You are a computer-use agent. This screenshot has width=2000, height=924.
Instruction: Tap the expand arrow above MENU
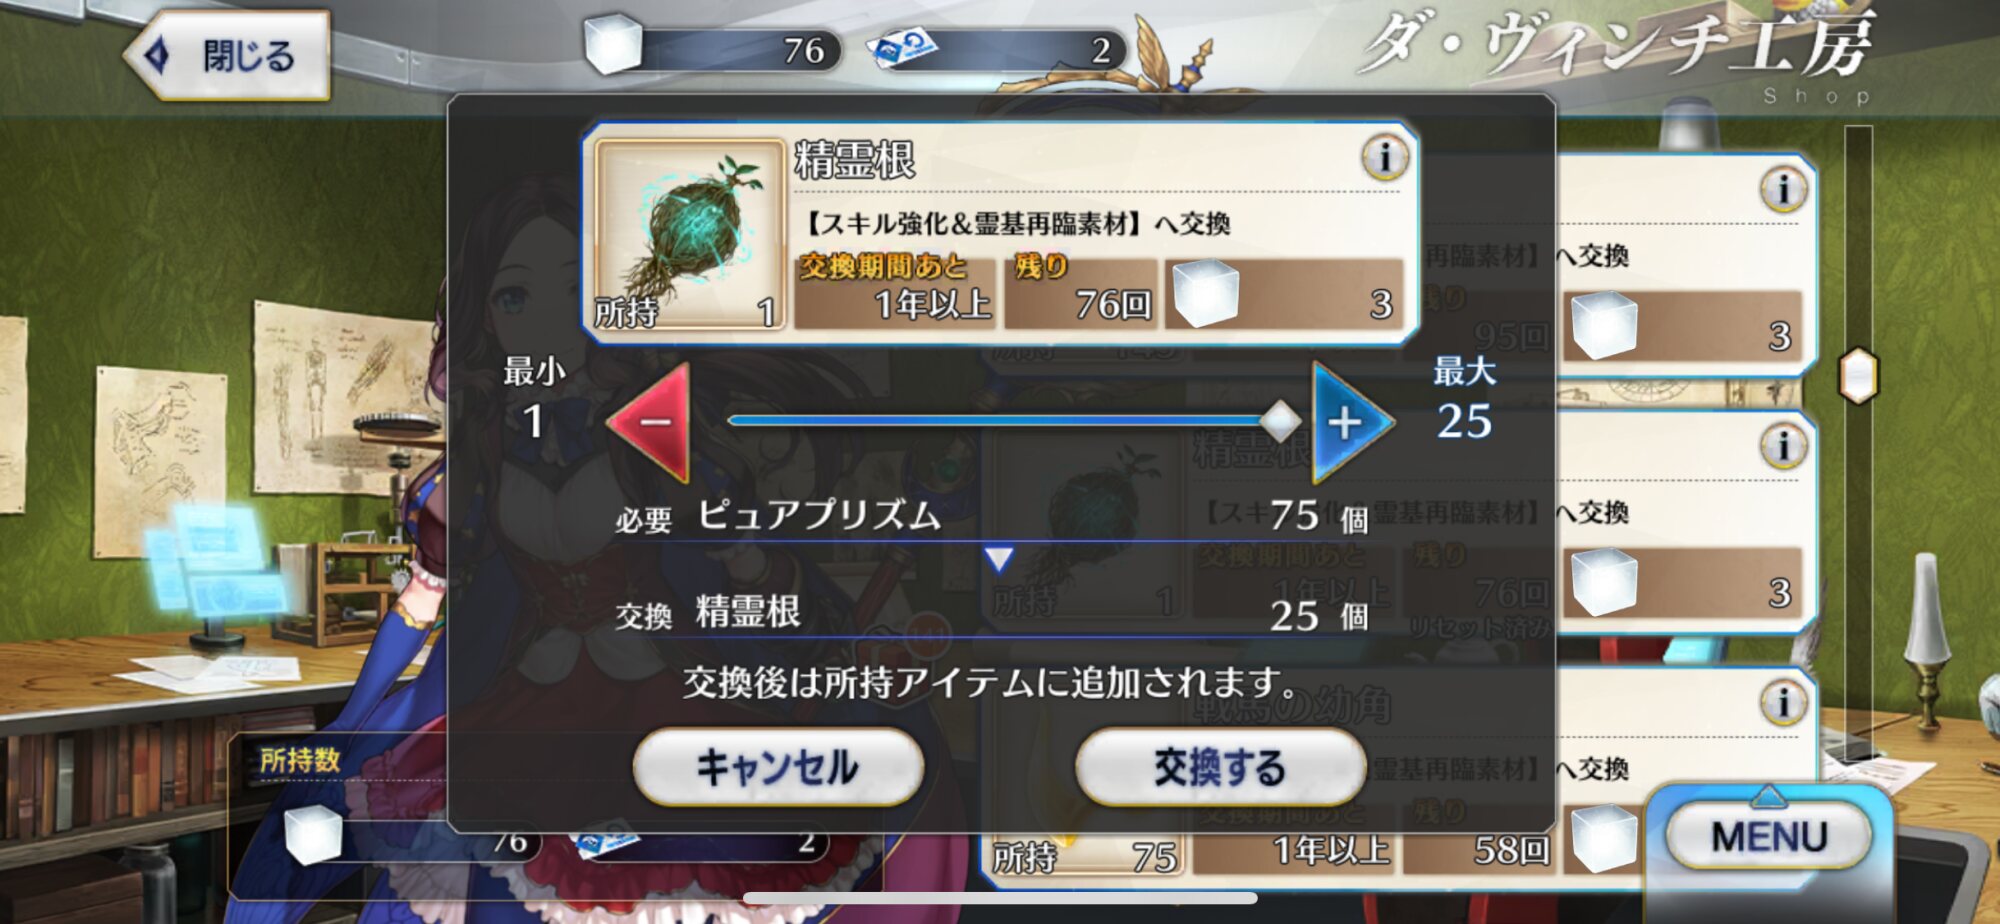[x=1768, y=796]
